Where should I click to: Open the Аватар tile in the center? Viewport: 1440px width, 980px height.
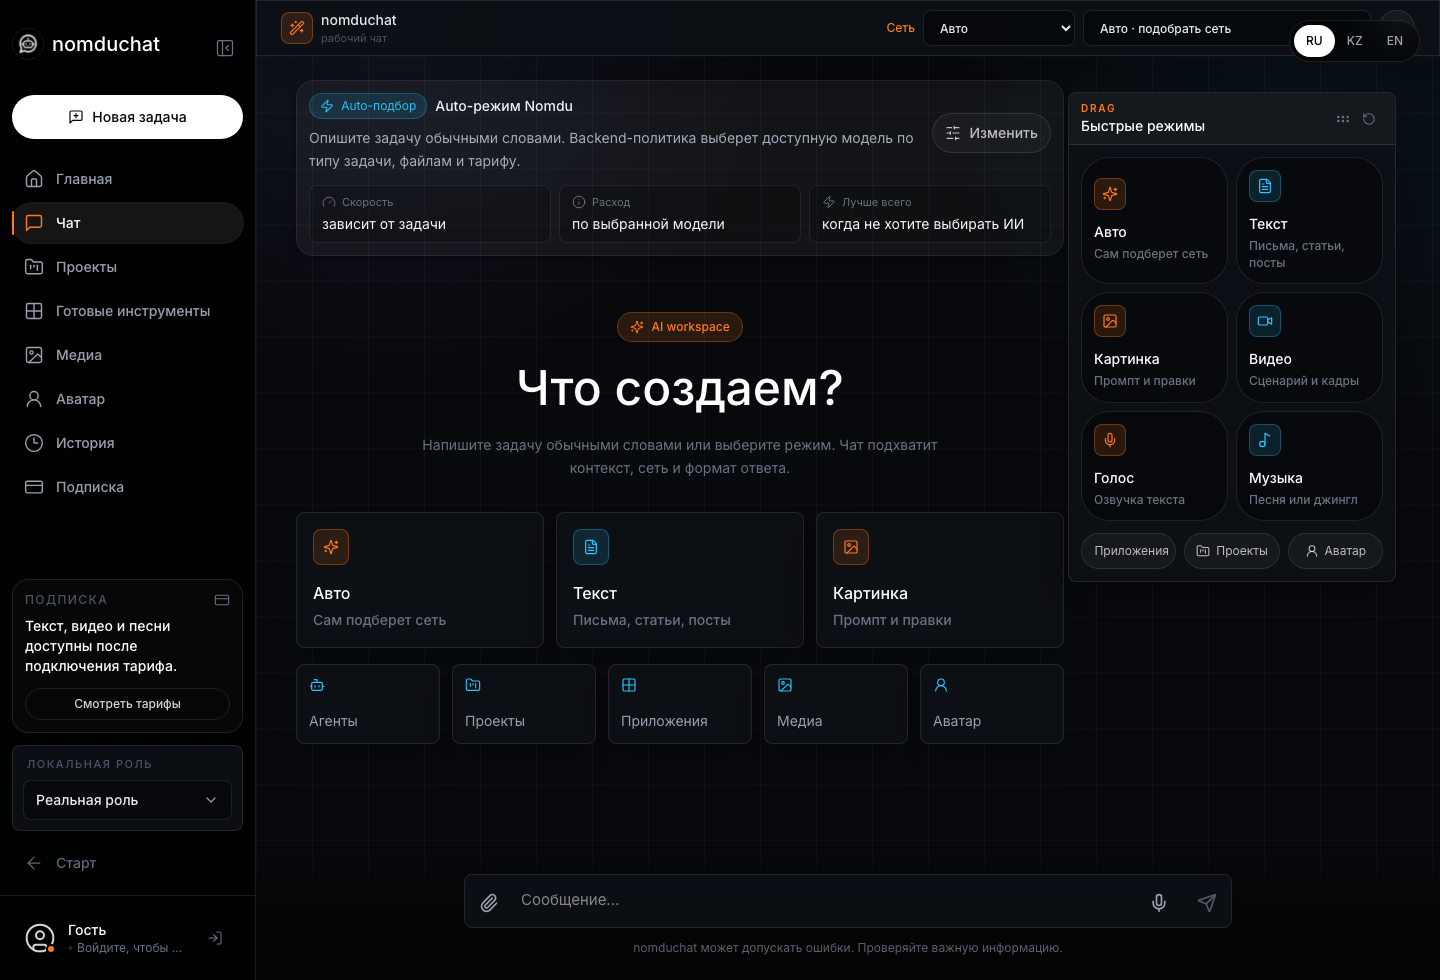pyautogui.click(x=992, y=704)
